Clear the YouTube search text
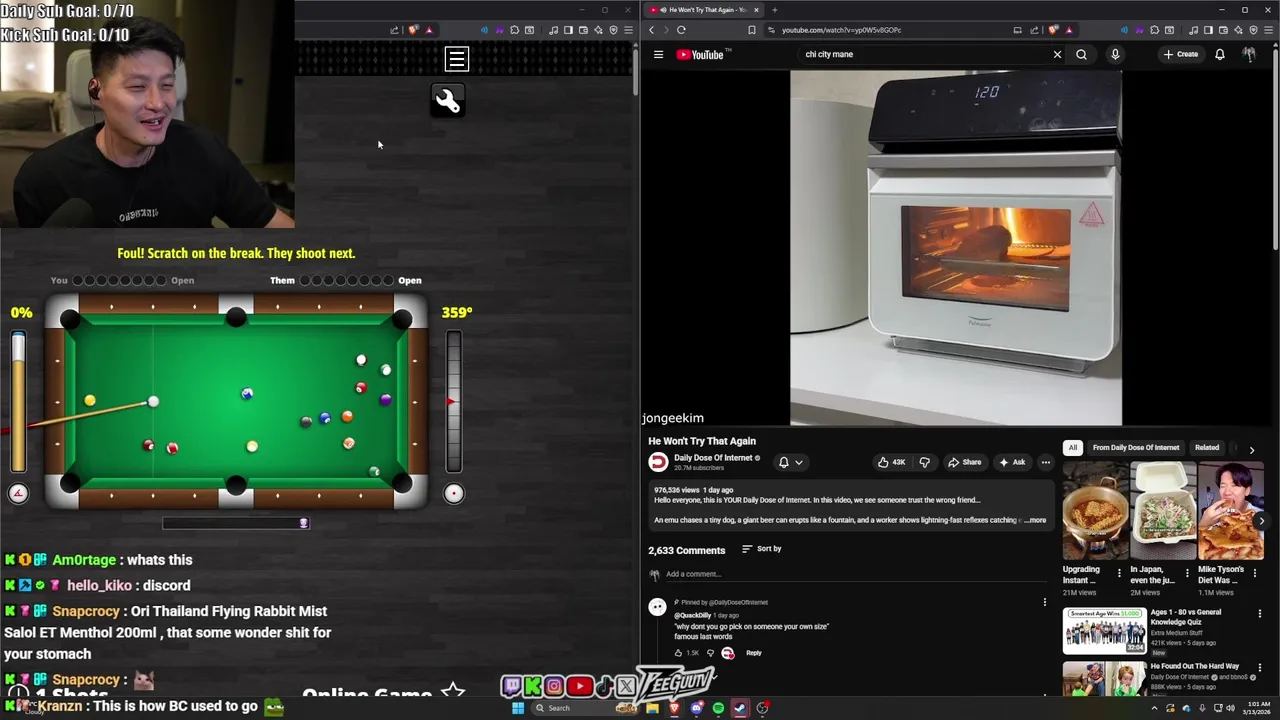The width and height of the screenshot is (1280, 720). (x=1057, y=54)
